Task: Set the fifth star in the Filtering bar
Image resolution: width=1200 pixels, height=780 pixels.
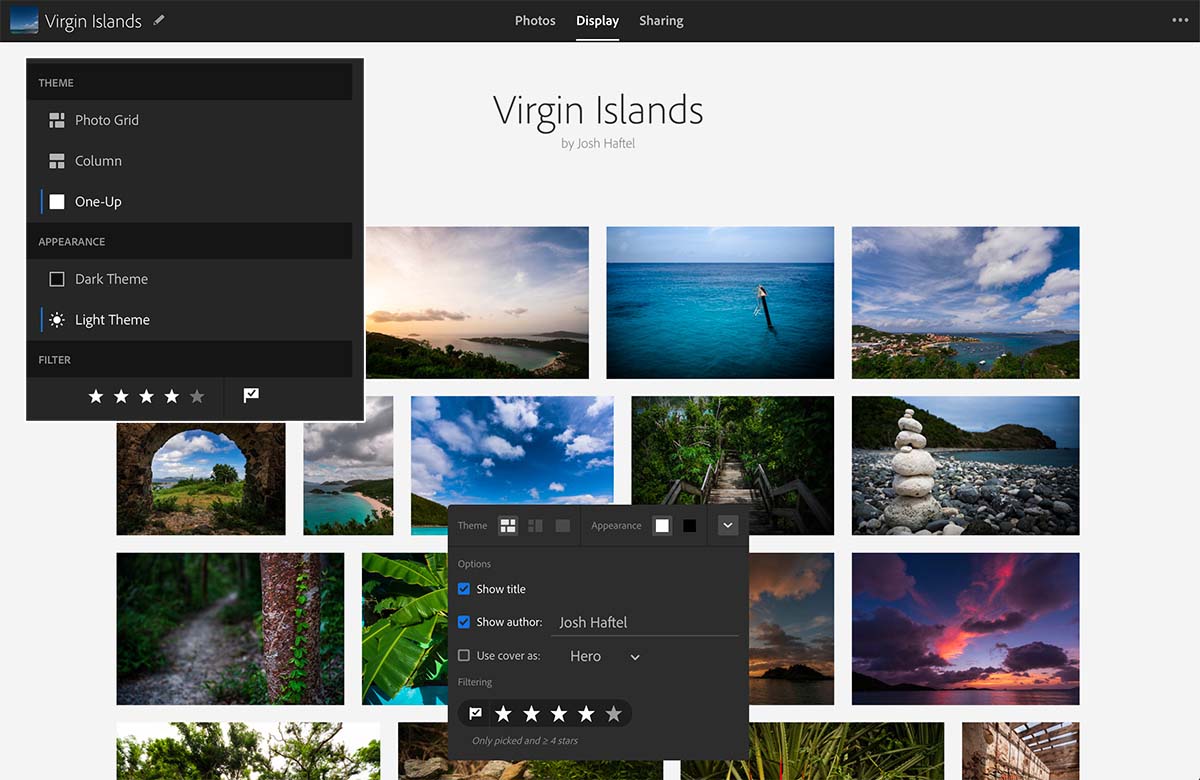Action: coord(614,713)
